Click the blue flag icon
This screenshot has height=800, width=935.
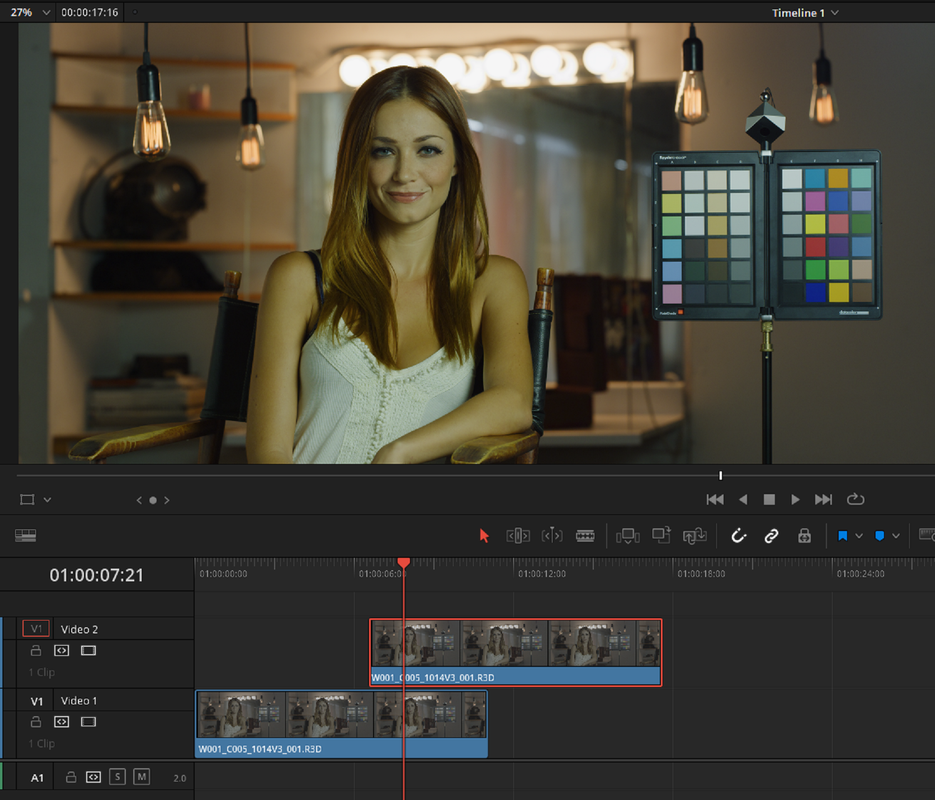843,536
